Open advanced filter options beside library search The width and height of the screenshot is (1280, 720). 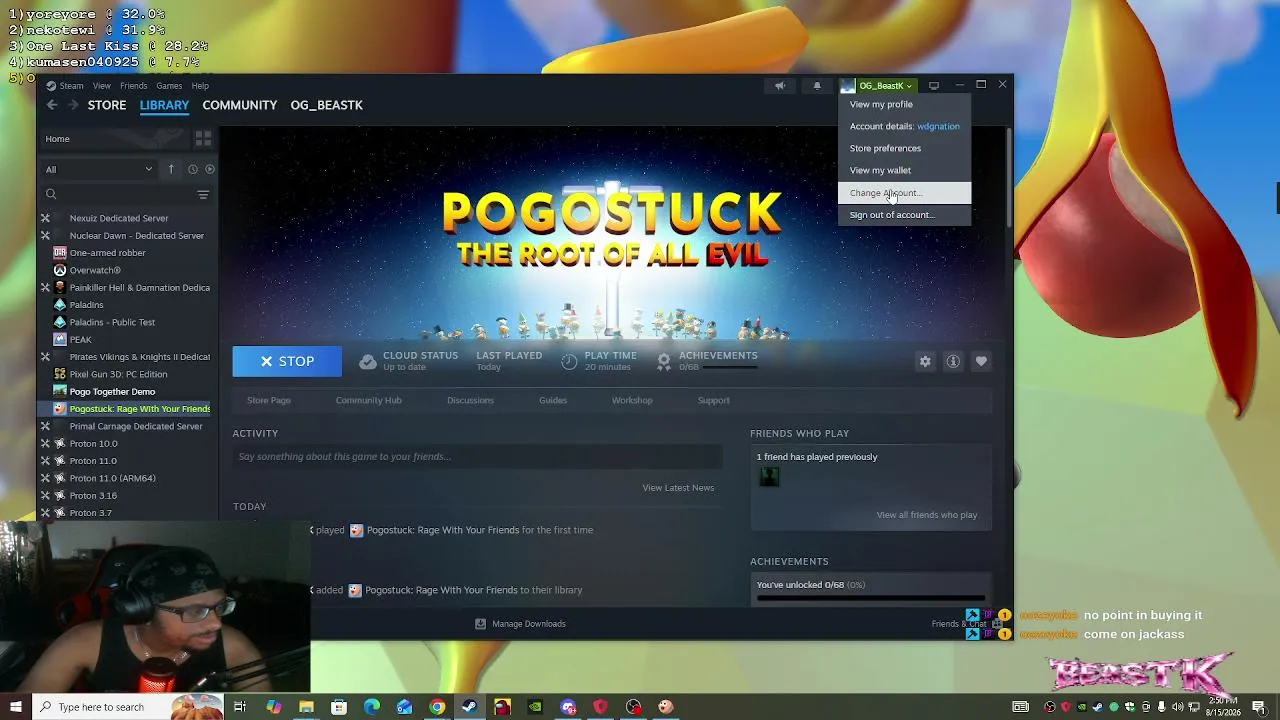pyautogui.click(x=203, y=194)
